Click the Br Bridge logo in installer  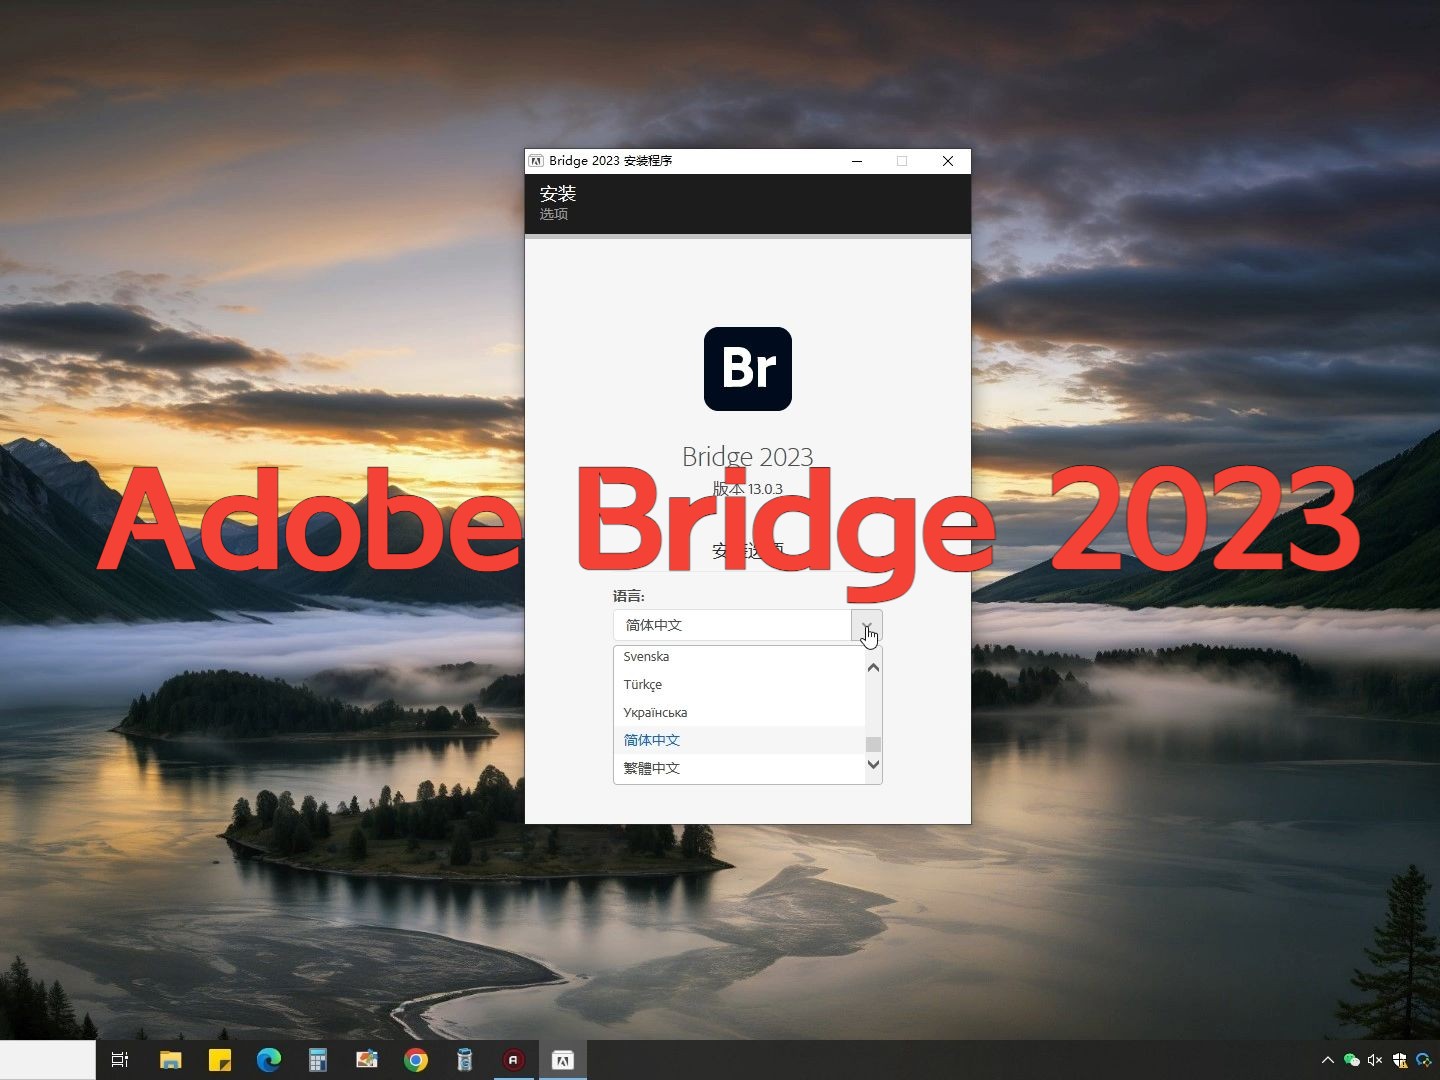tap(748, 369)
